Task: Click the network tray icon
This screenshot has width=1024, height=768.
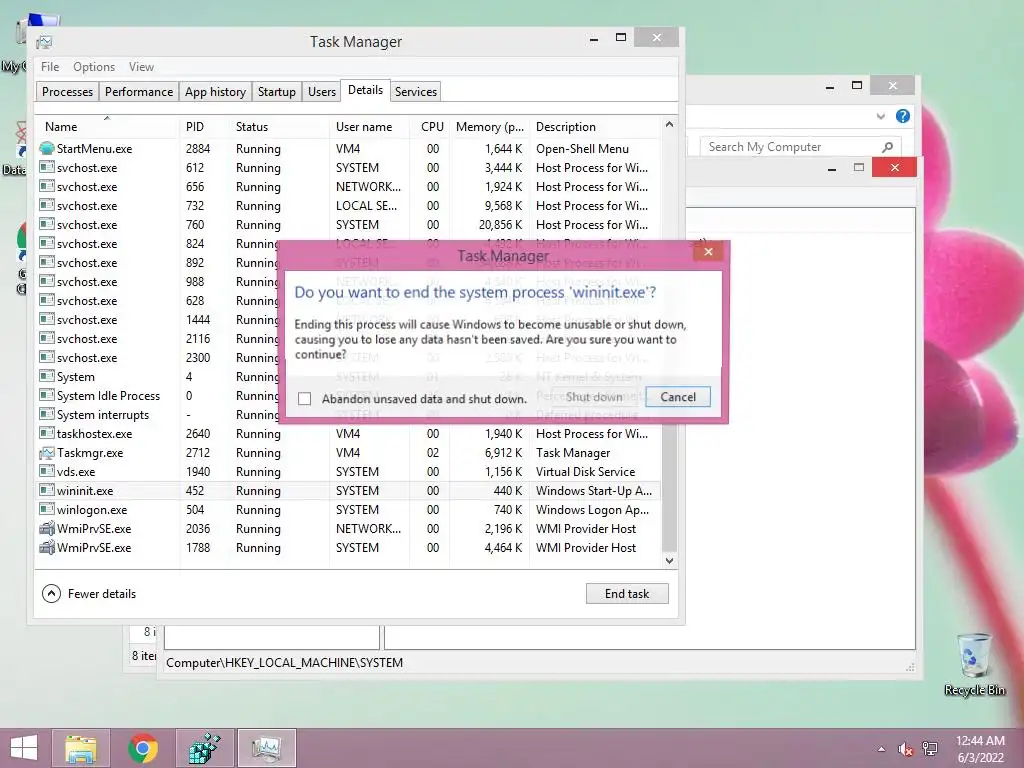Action: coord(930,749)
